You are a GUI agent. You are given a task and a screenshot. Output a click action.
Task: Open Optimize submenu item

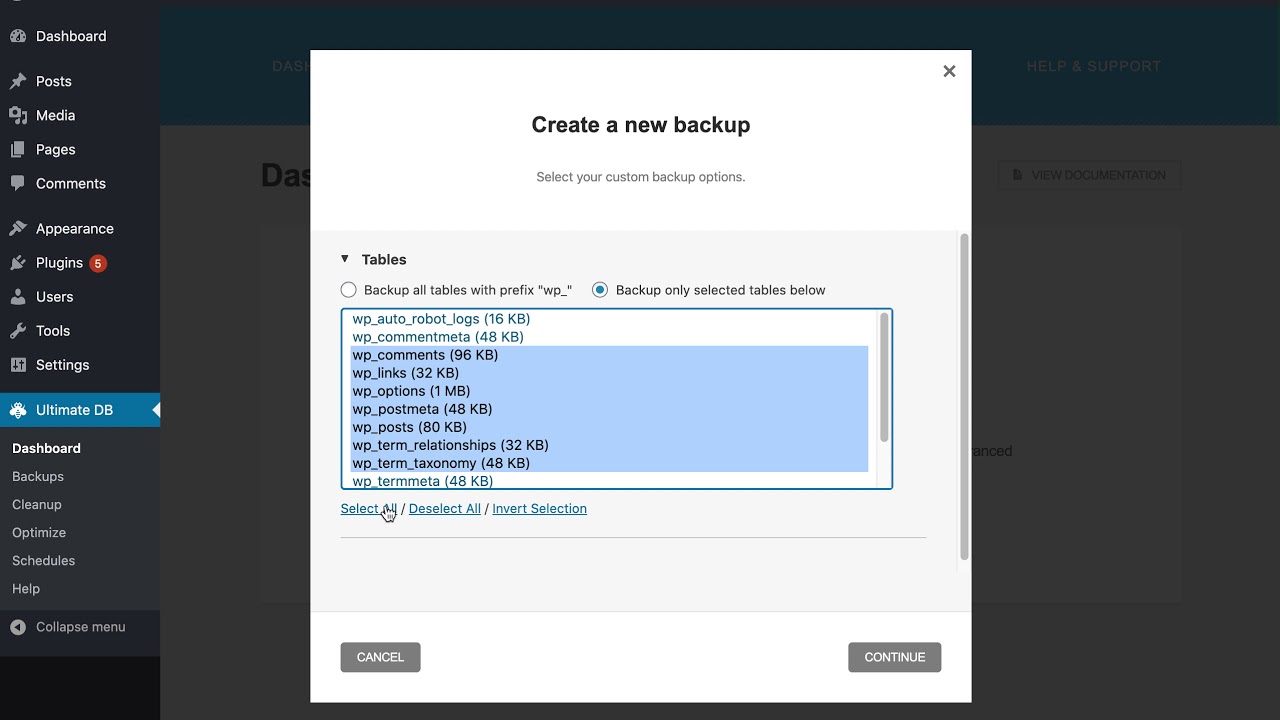pyautogui.click(x=39, y=532)
